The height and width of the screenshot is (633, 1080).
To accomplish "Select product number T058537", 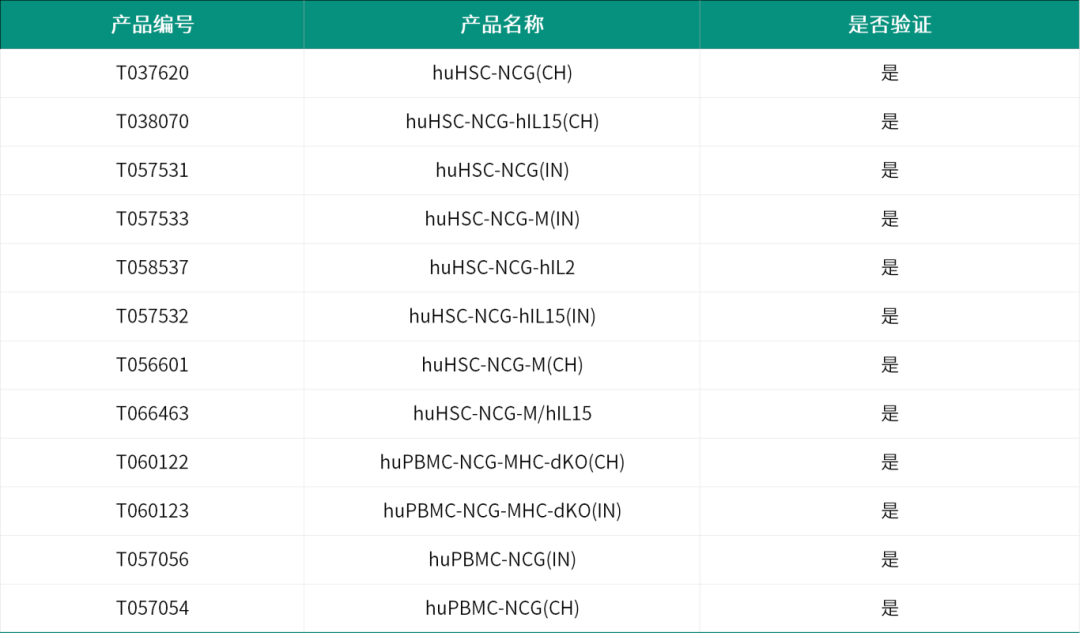I will tap(152, 268).
